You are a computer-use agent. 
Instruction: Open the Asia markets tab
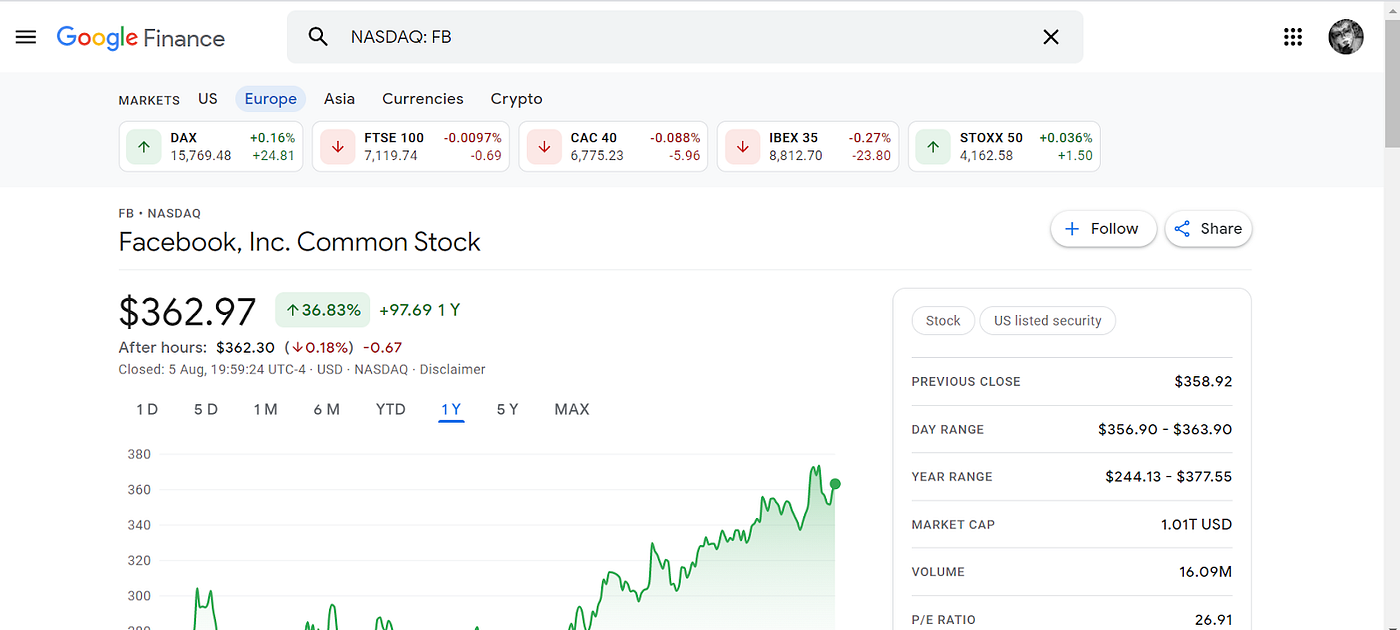[339, 98]
